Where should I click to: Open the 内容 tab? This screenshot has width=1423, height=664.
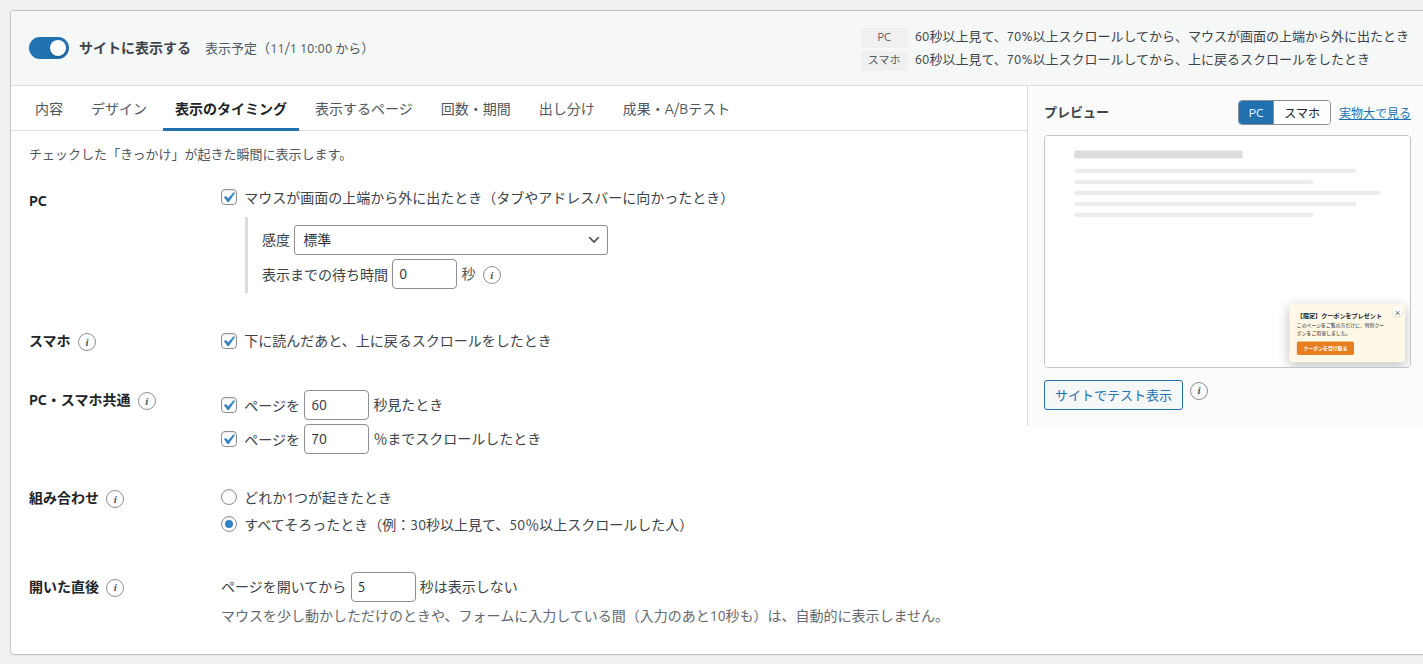point(49,109)
